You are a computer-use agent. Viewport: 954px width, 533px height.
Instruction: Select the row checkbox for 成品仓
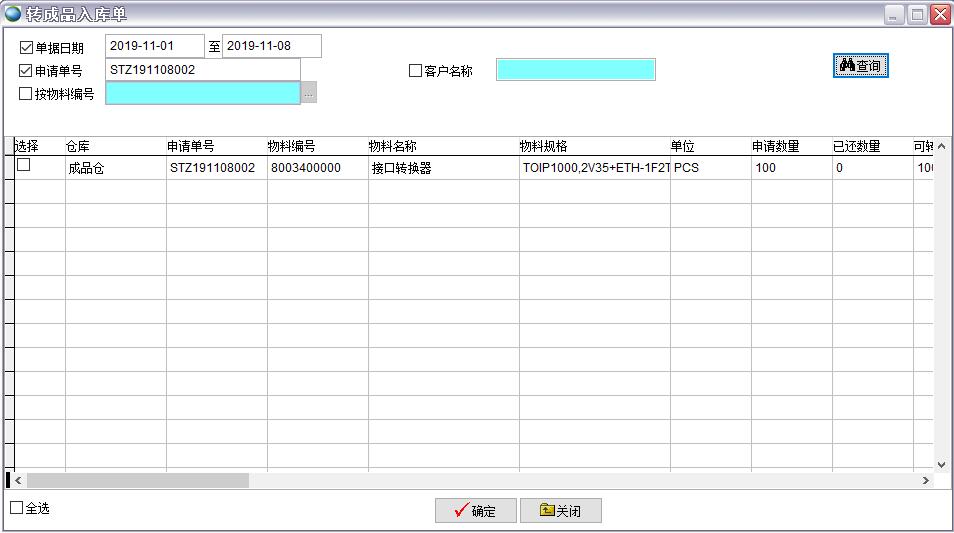(24, 165)
